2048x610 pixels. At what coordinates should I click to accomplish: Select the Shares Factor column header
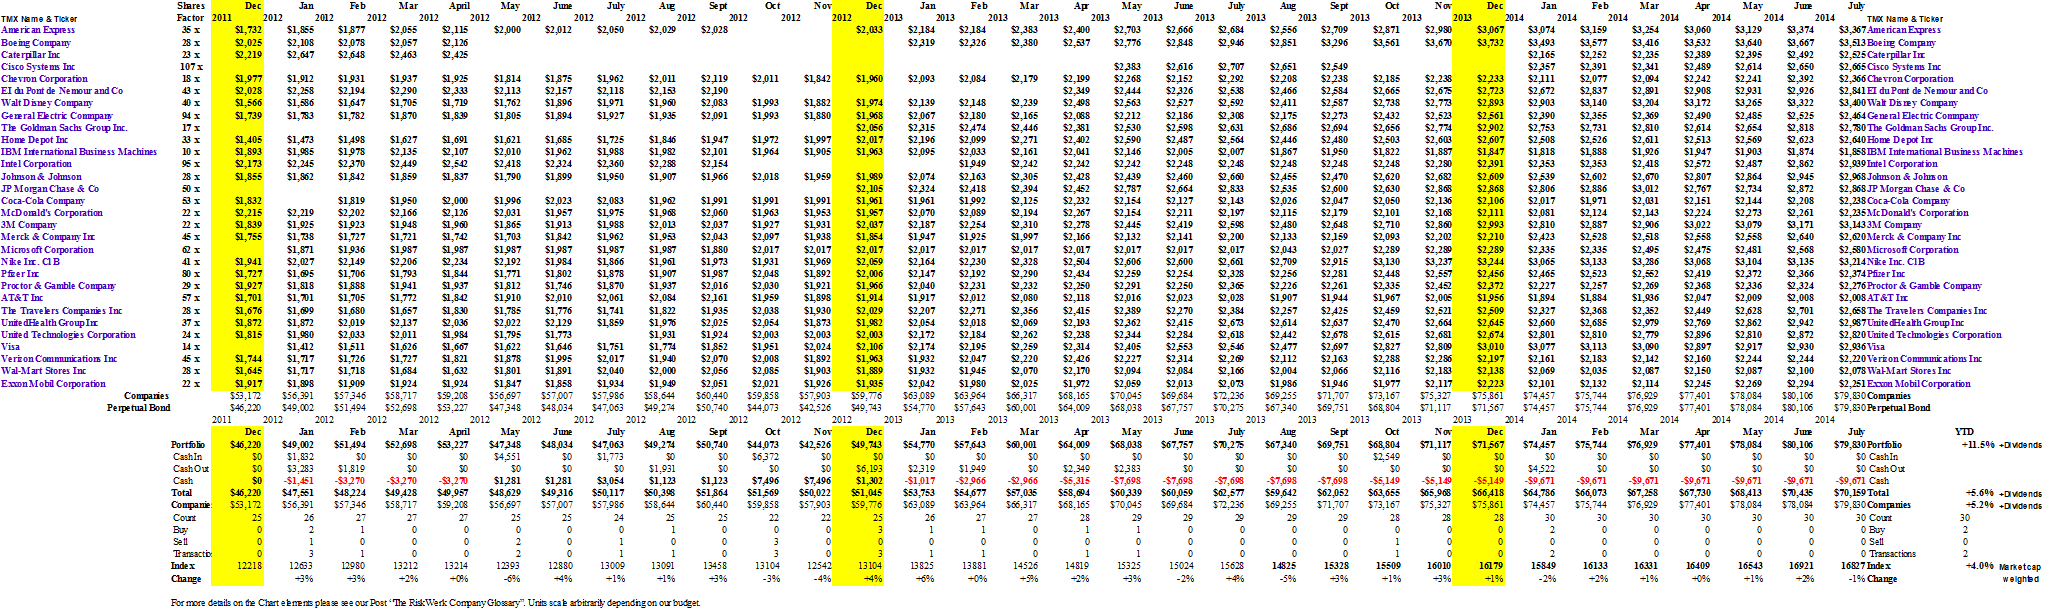(190, 12)
